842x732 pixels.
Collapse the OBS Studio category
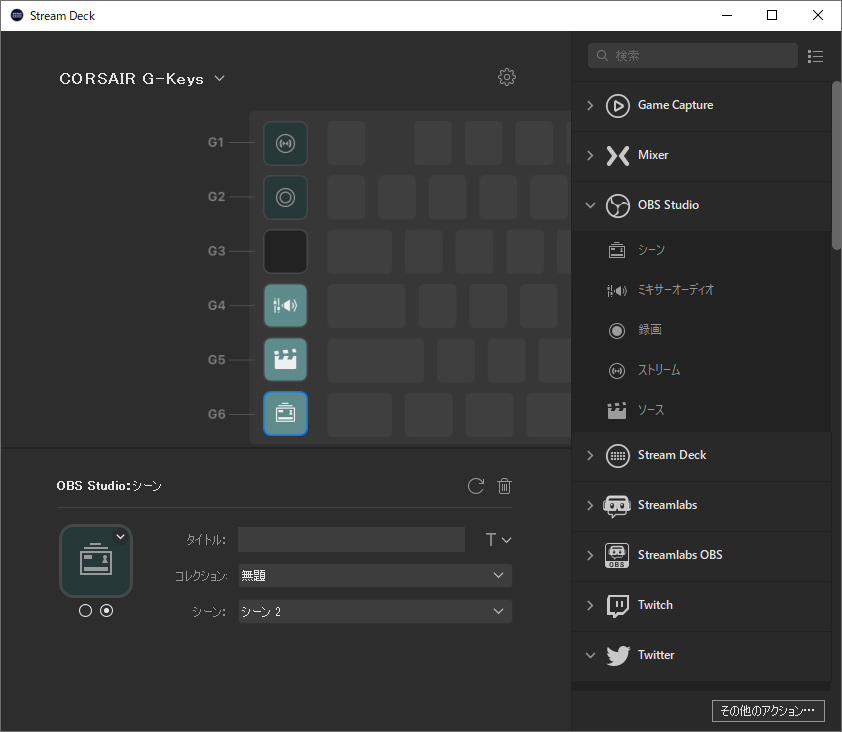(590, 206)
